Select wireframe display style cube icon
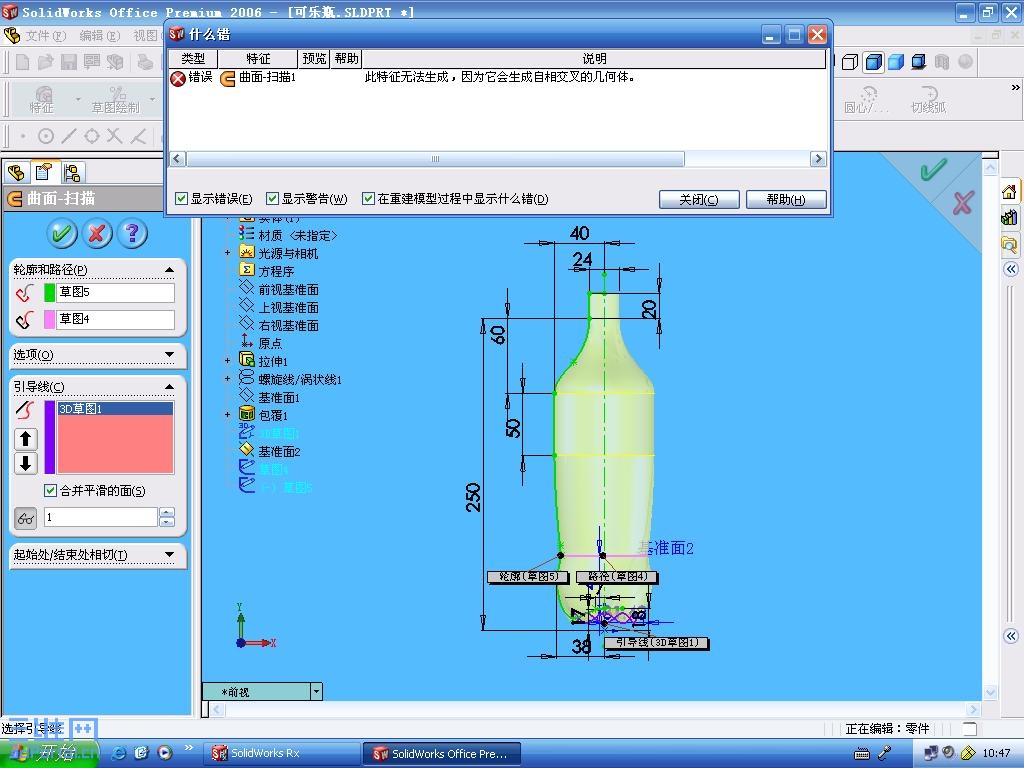The image size is (1024, 768). [850, 62]
